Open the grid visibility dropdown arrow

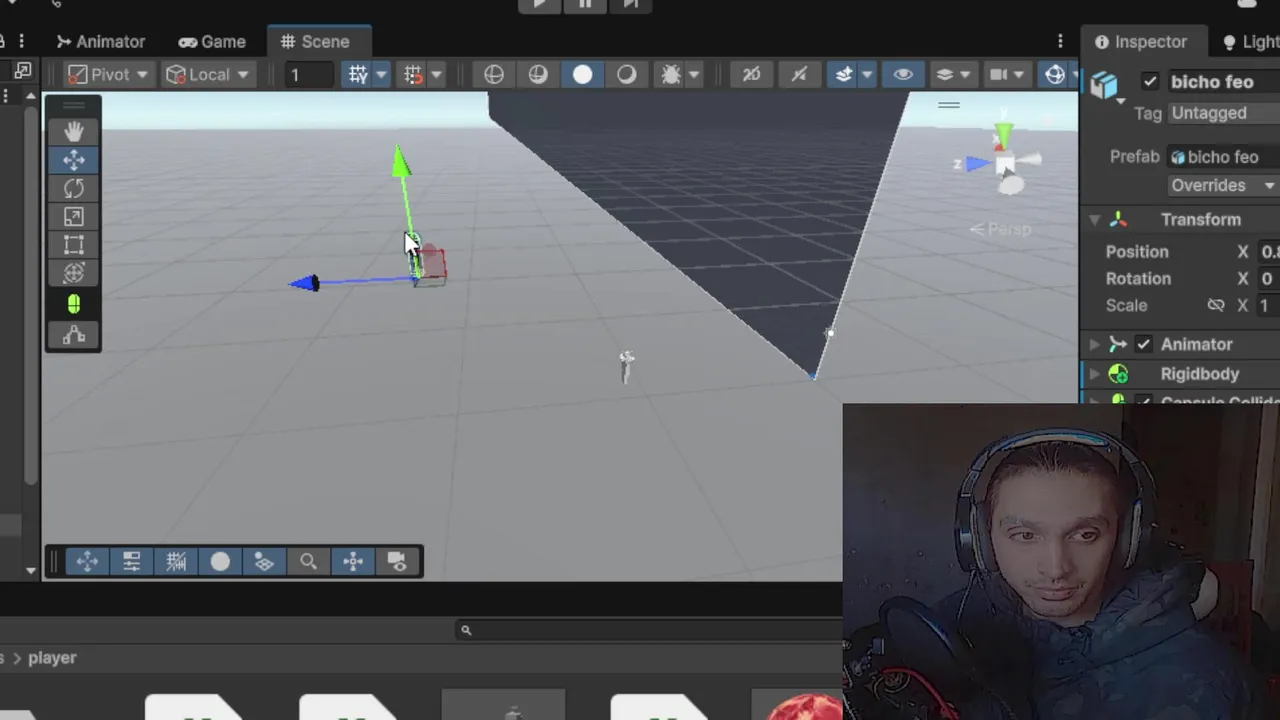coord(381,75)
